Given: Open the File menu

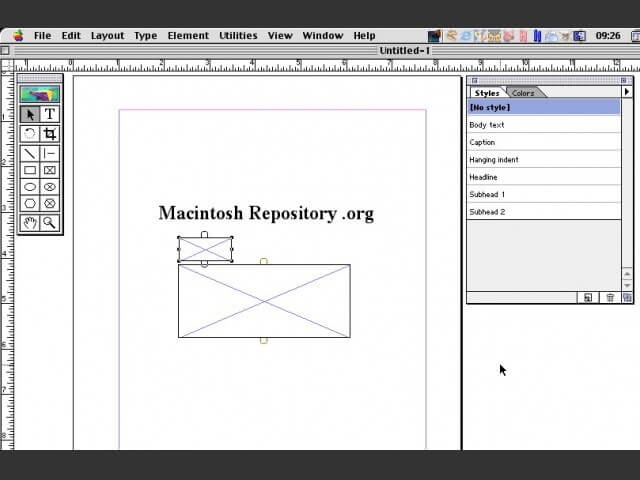Looking at the screenshot, I should (x=42, y=36).
